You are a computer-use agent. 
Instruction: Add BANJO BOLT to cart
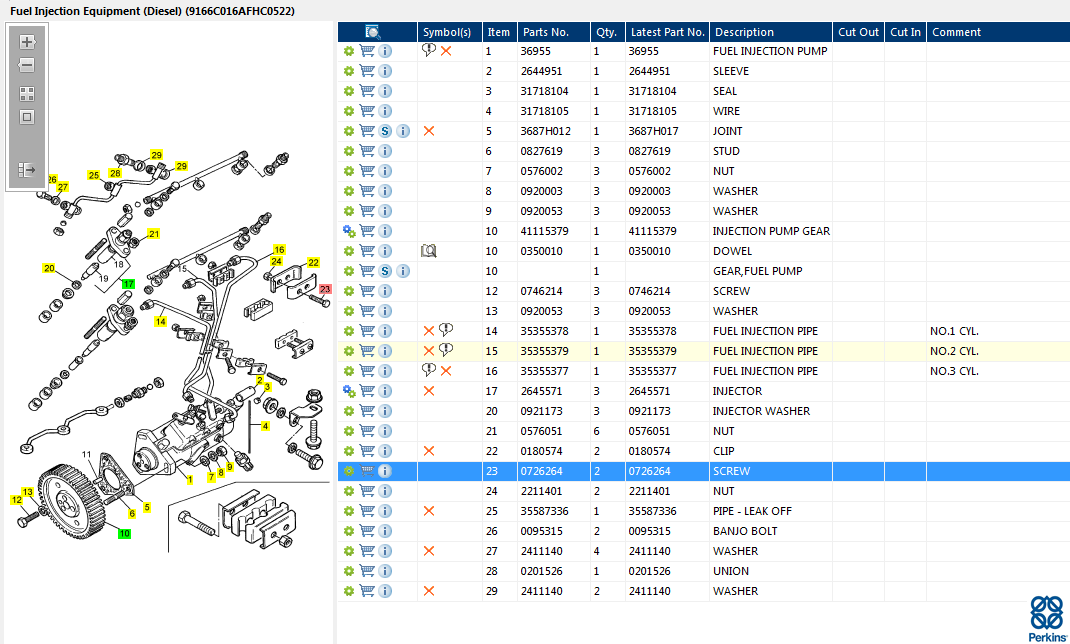tap(367, 531)
